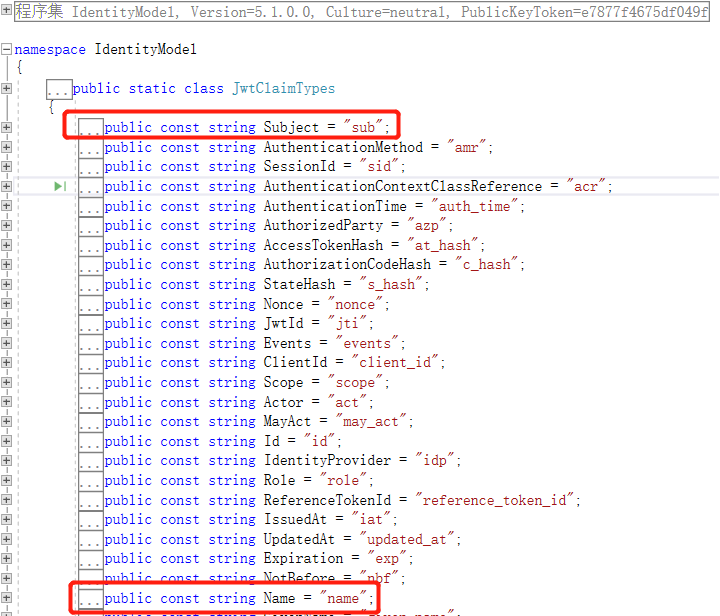Select the "sid" string literal
The image size is (720, 616).
[379, 166]
